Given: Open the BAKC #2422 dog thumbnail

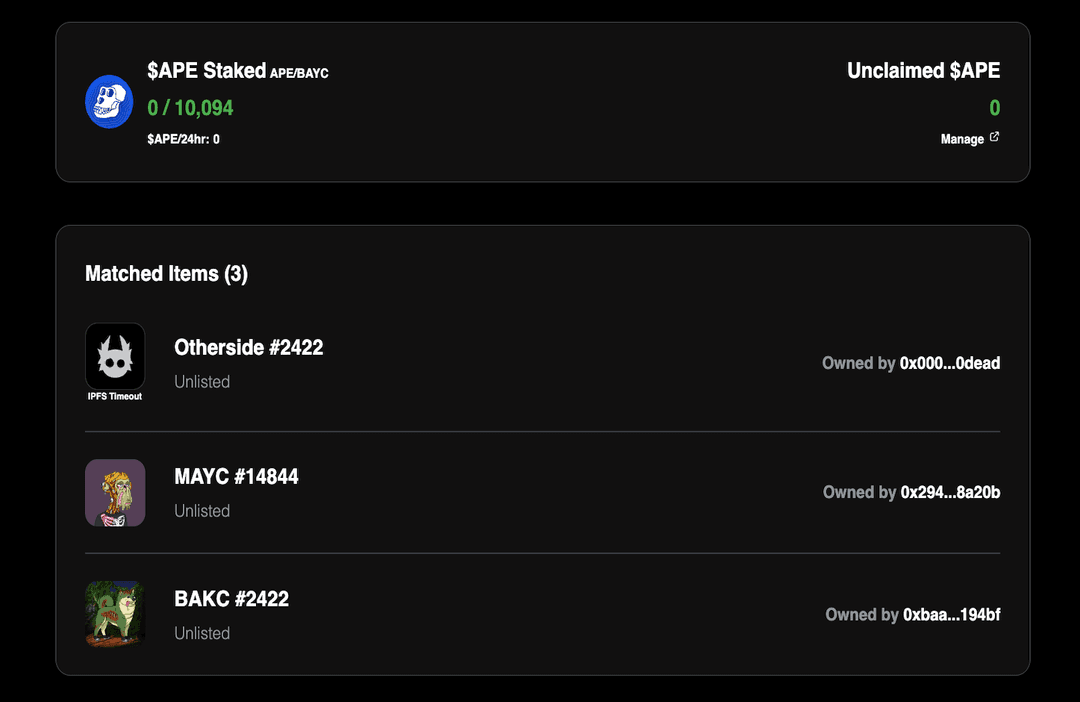Looking at the screenshot, I should 115,614.
